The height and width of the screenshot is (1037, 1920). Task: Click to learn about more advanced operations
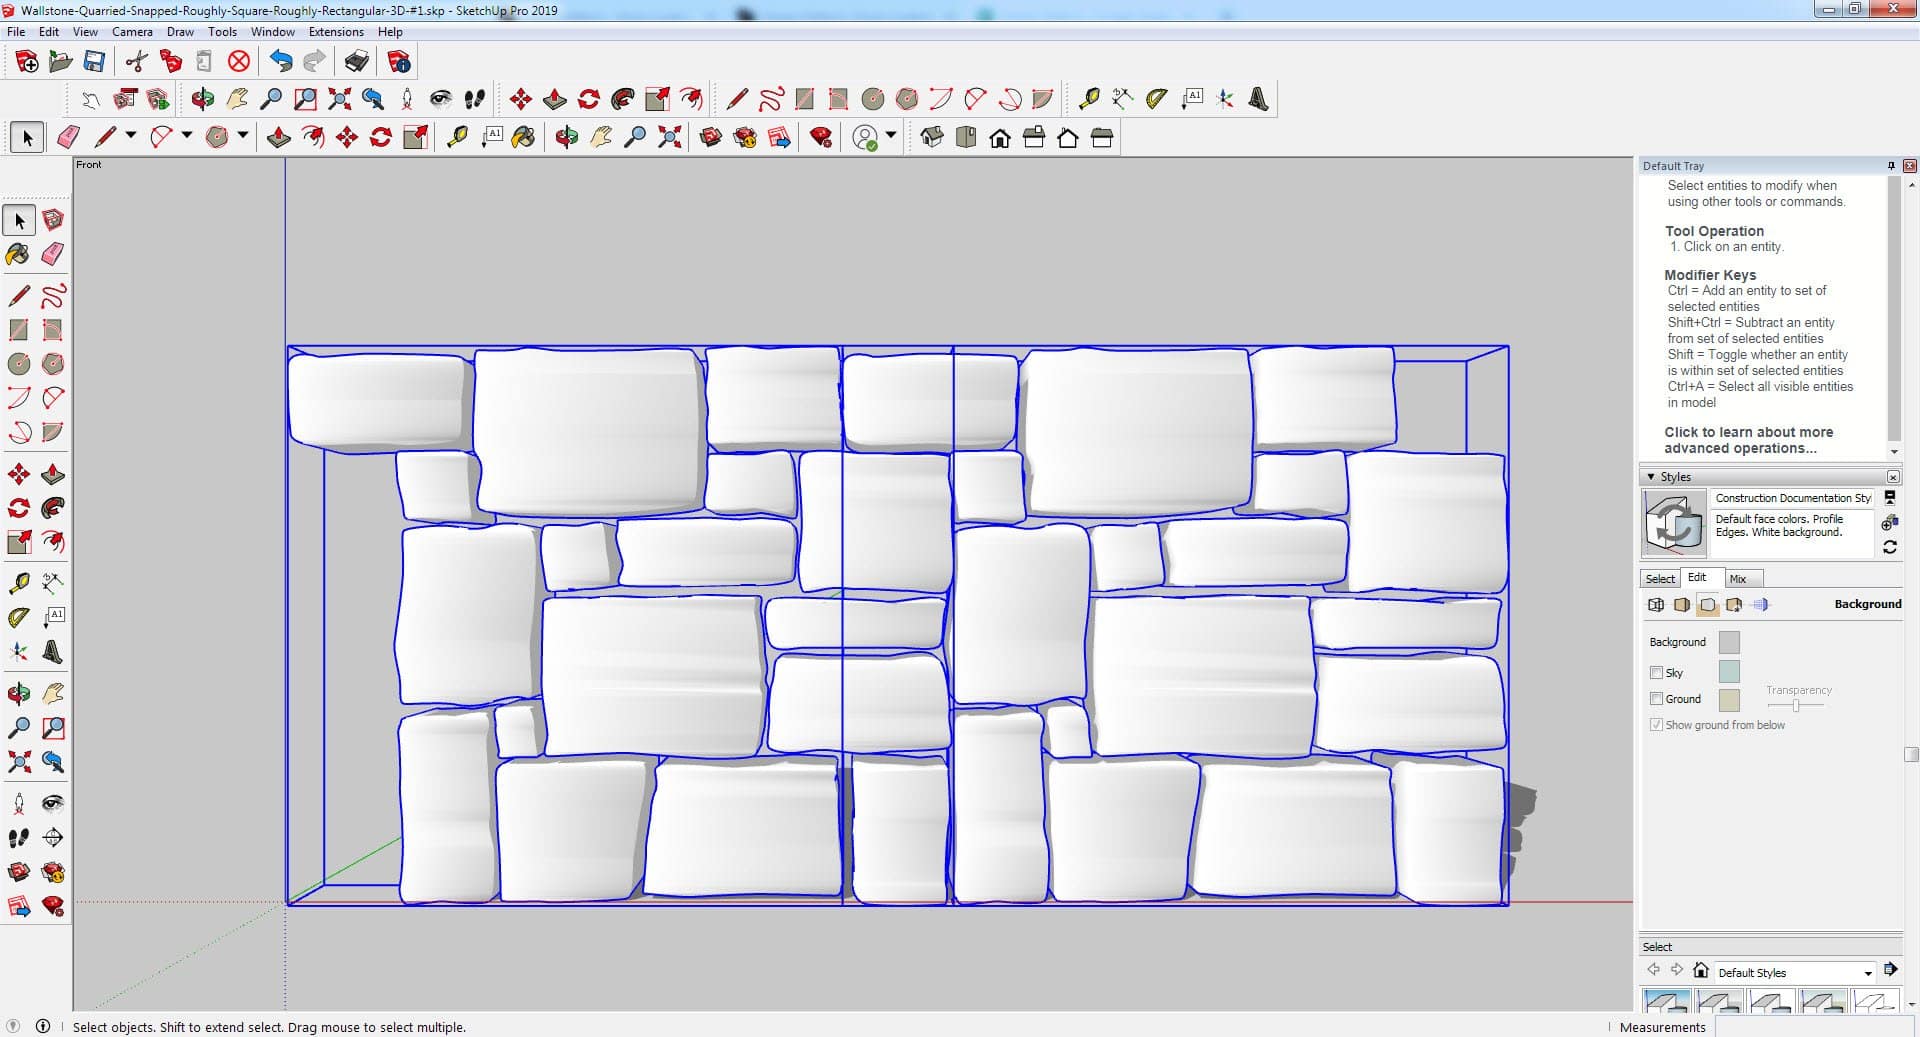(x=1748, y=440)
